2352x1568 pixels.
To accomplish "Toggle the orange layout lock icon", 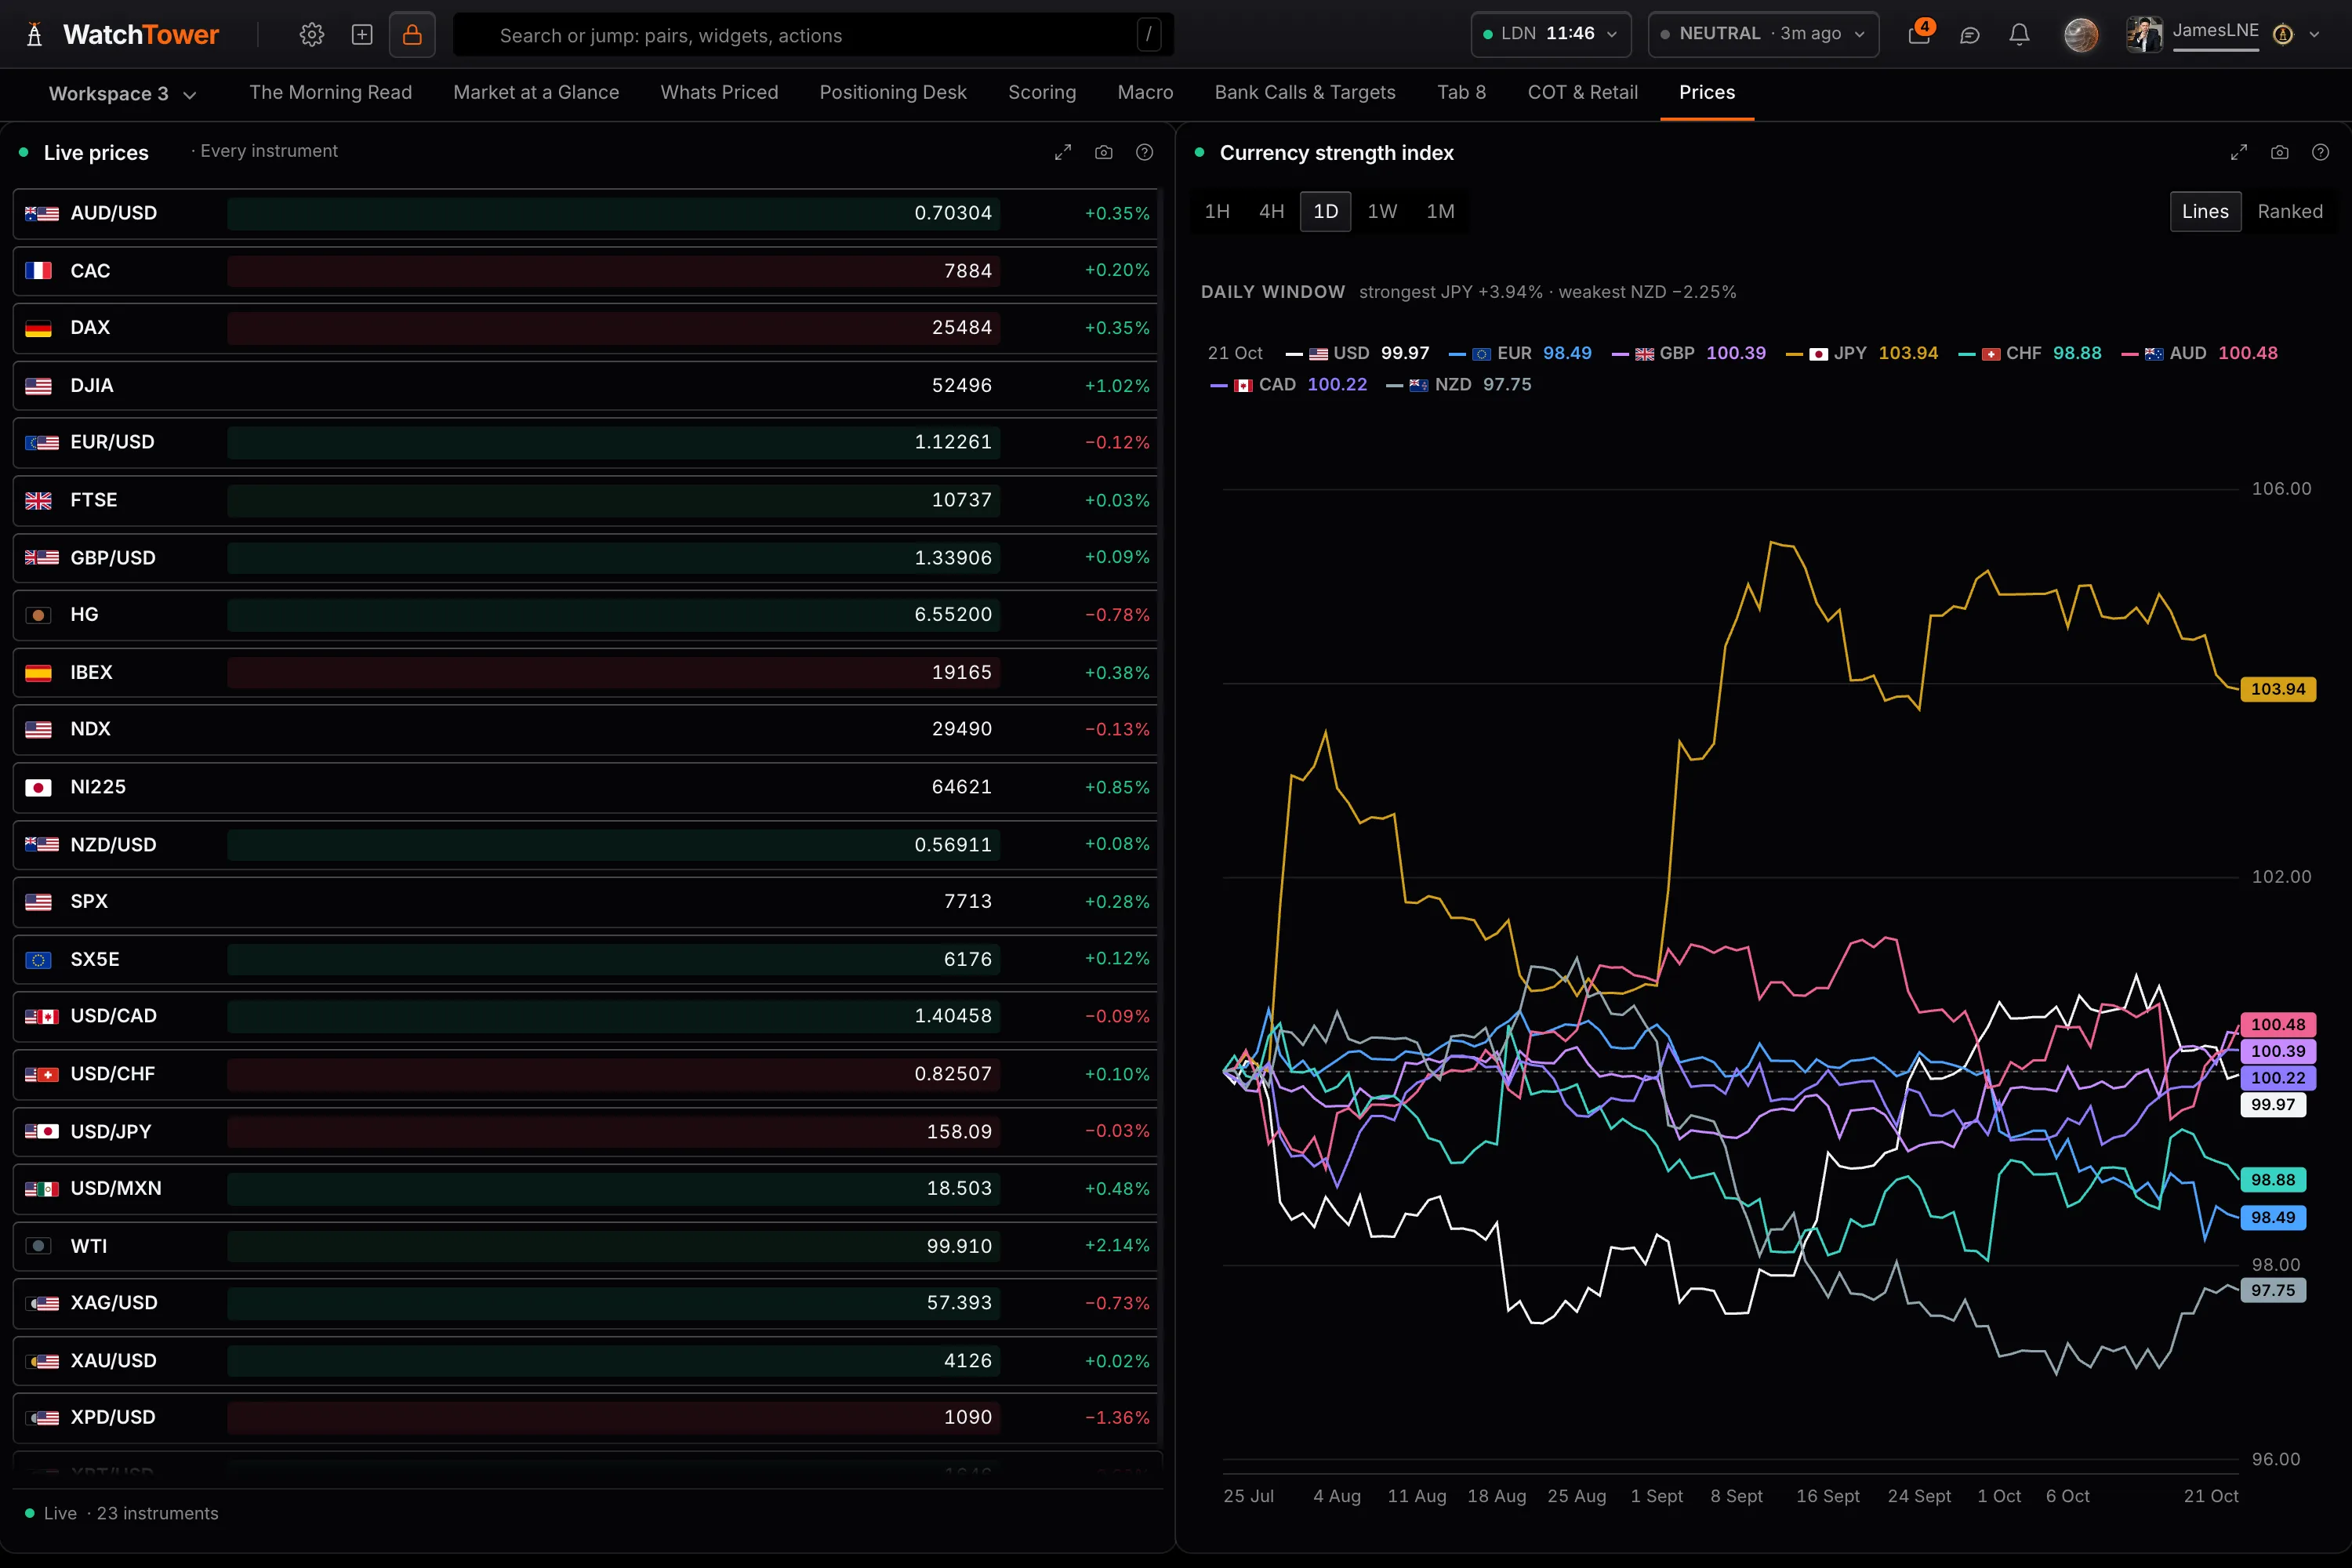I will pyautogui.click(x=412, y=35).
